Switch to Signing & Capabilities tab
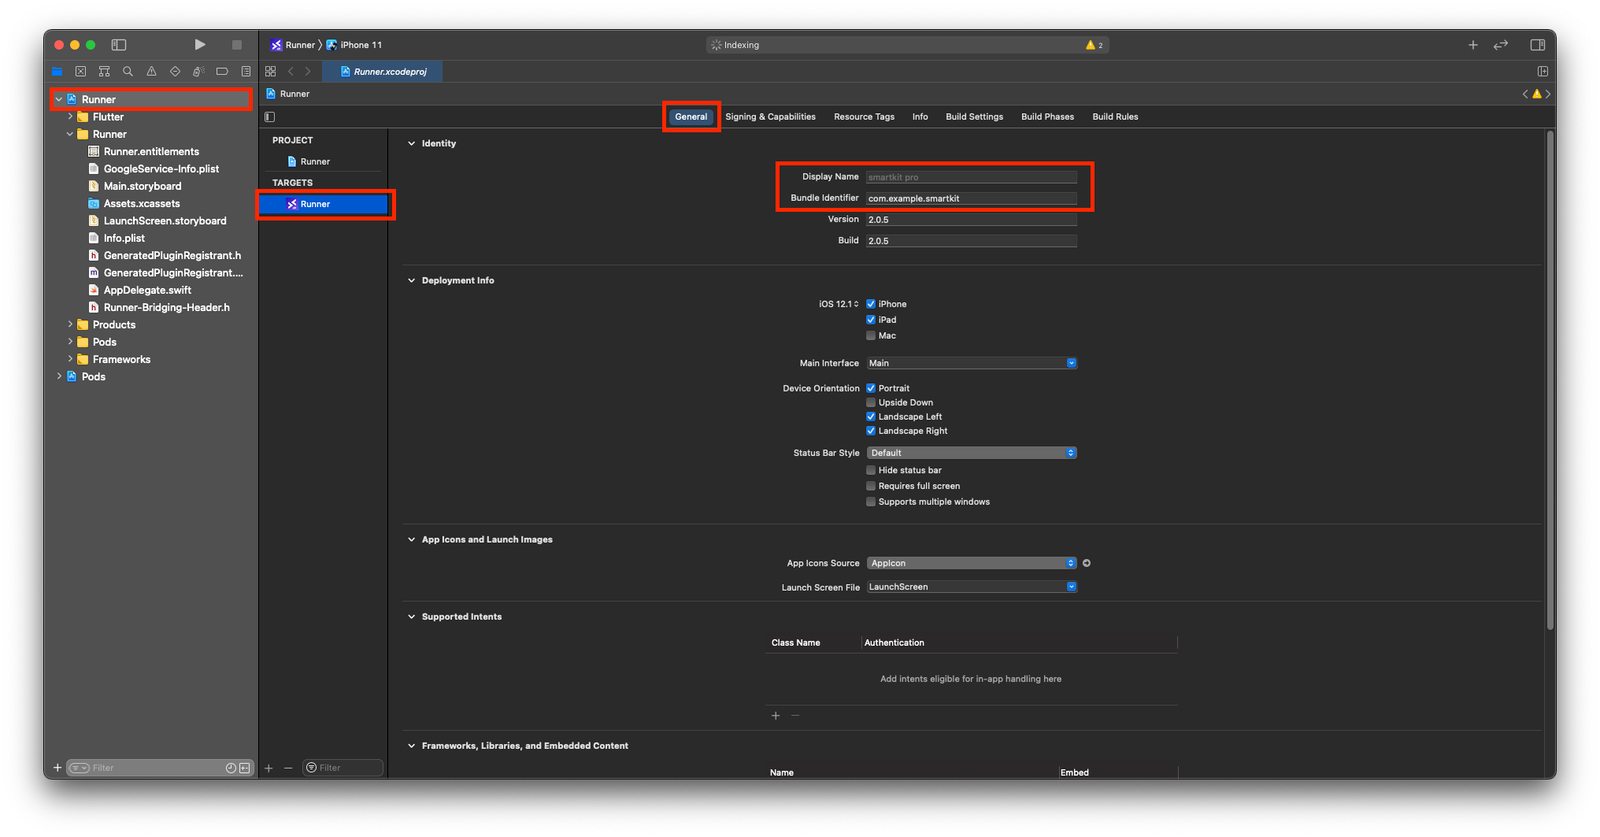Image resolution: width=1600 pixels, height=837 pixels. point(770,117)
